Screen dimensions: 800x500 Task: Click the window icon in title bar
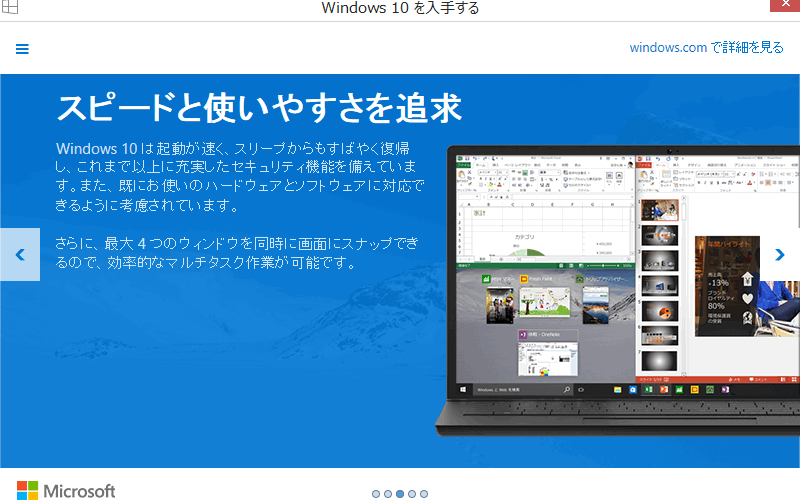11,9
